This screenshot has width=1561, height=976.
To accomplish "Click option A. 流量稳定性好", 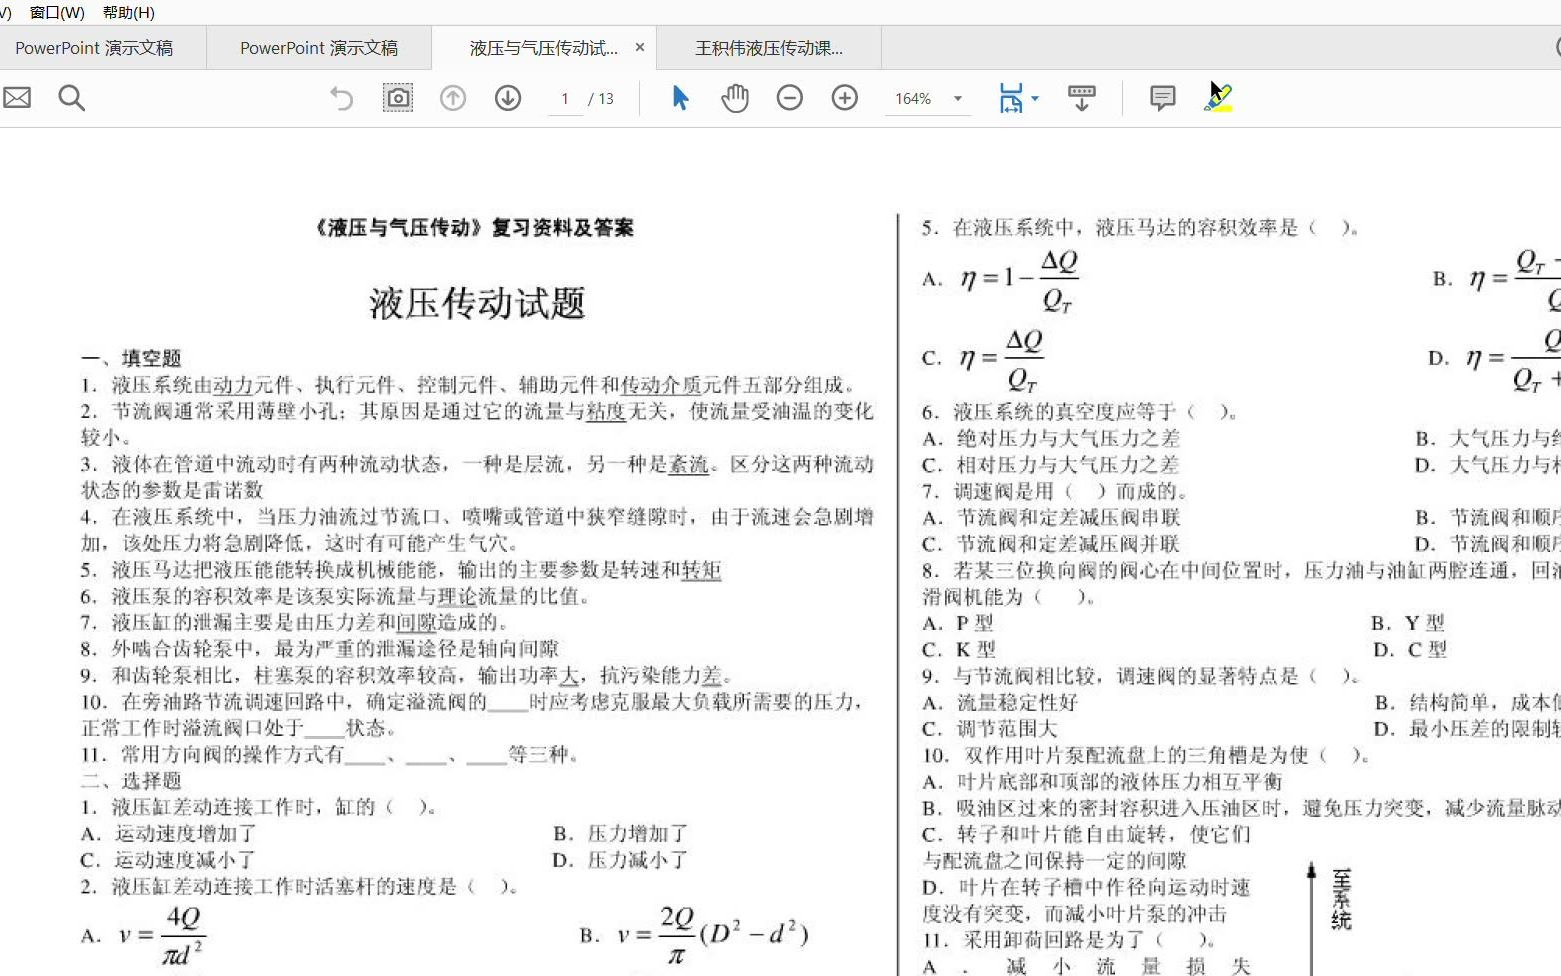I will (1000, 702).
